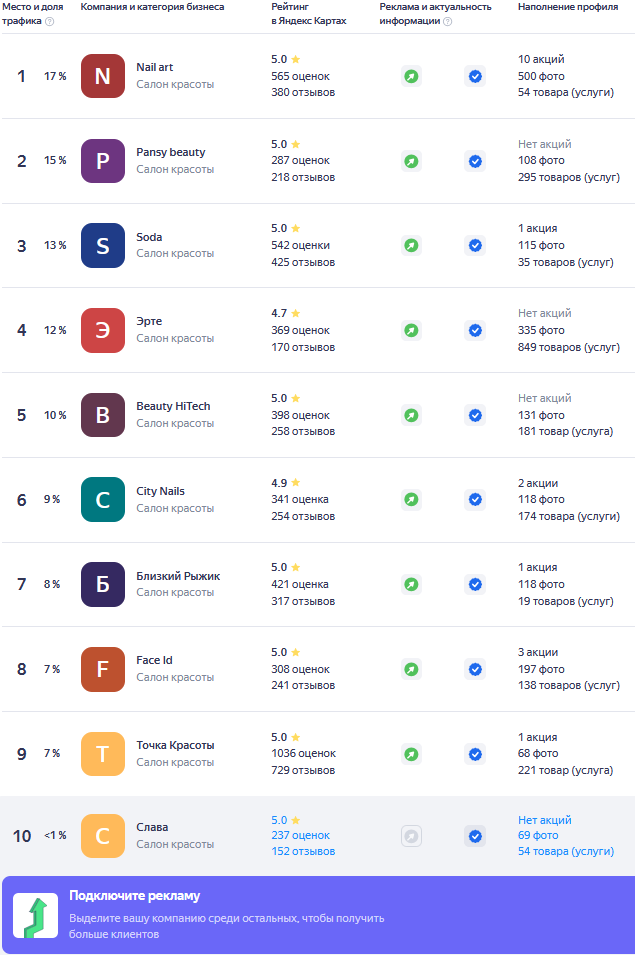Select the Soda blue S logo
Viewport: 635px width, 955px height.
[103, 245]
